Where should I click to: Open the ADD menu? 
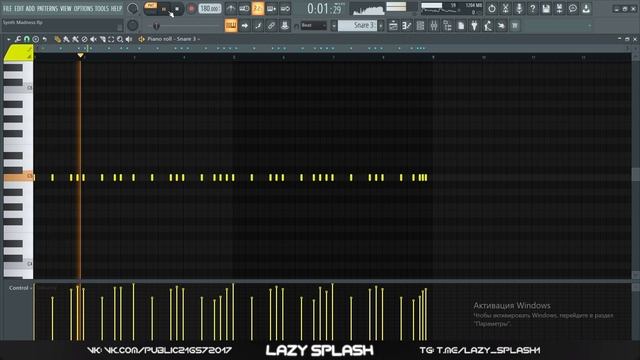pos(30,9)
